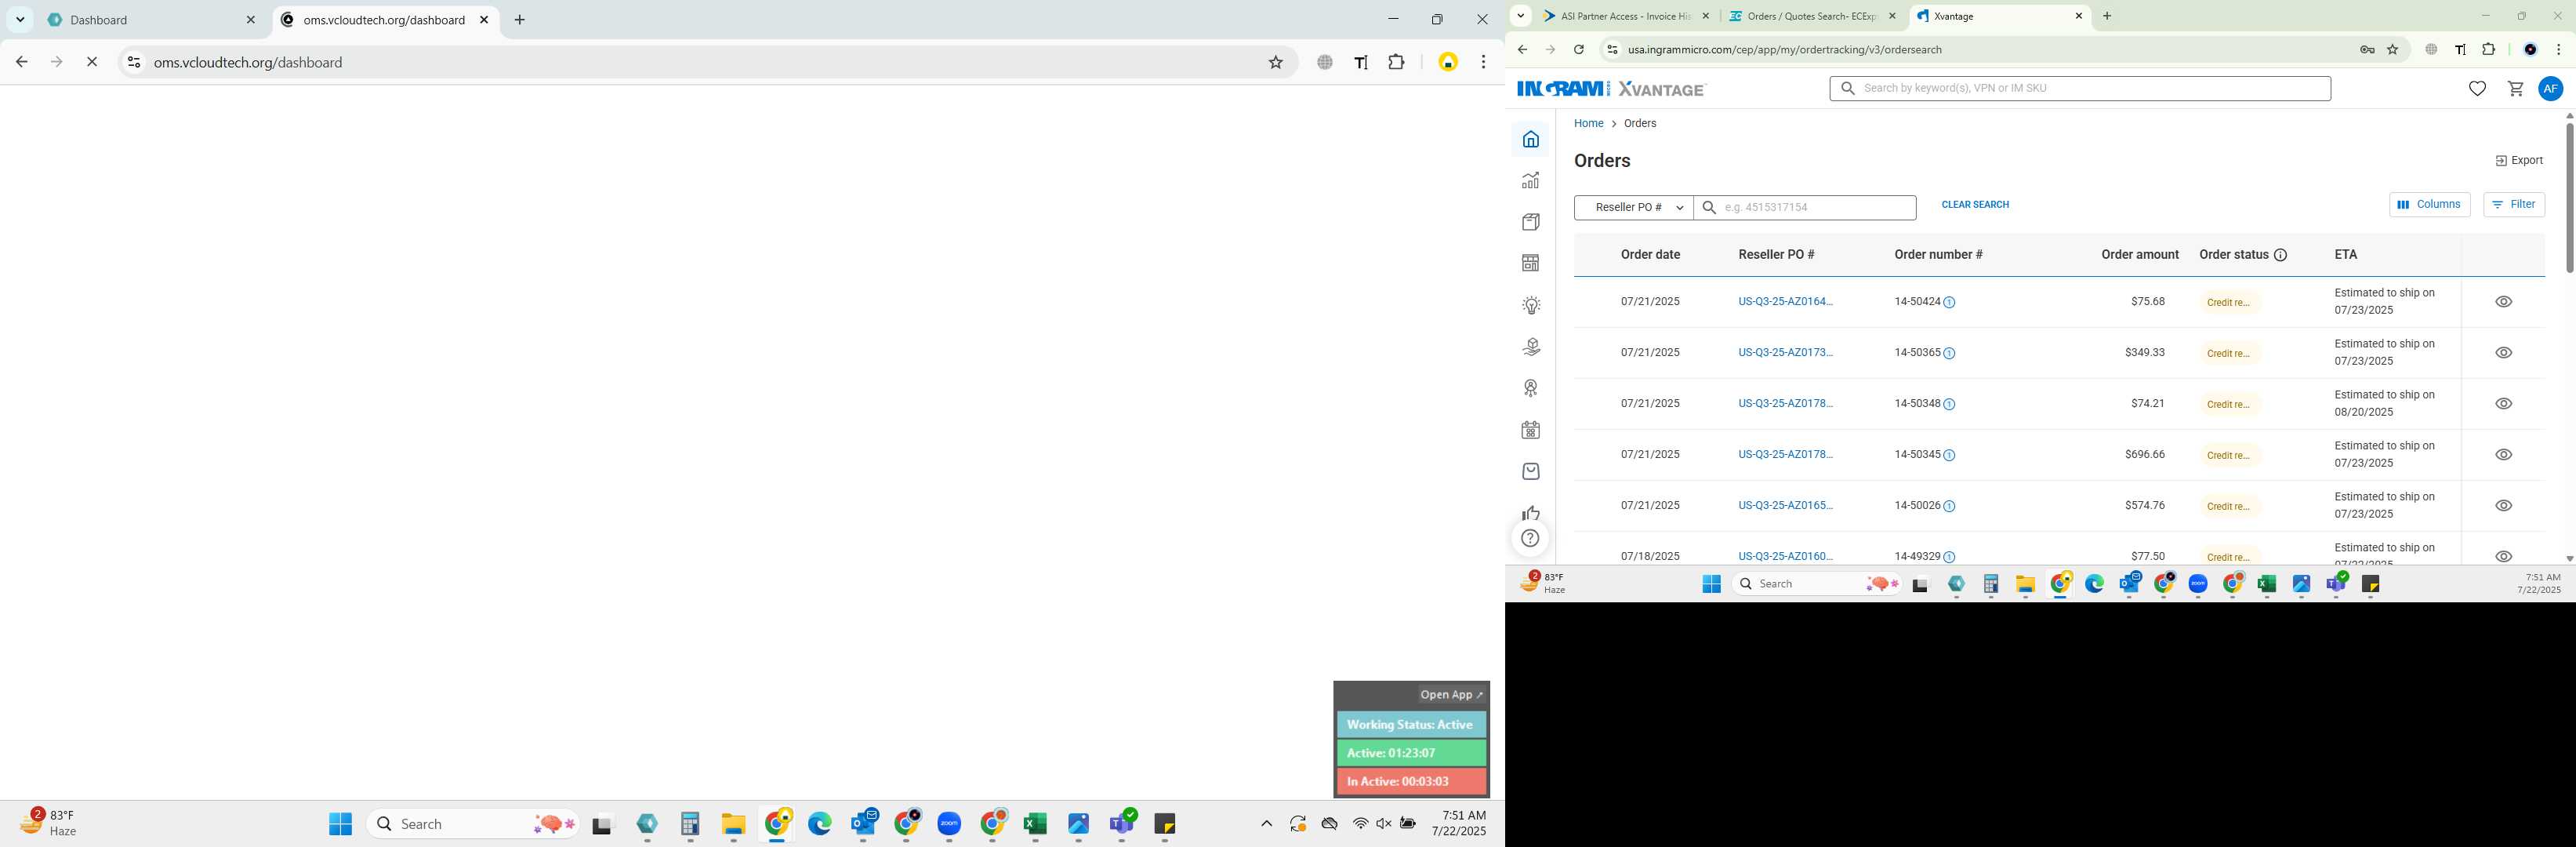Screen dimensions: 2576x847
Task: Open File Explorer from the main taskbar
Action: pos(733,823)
